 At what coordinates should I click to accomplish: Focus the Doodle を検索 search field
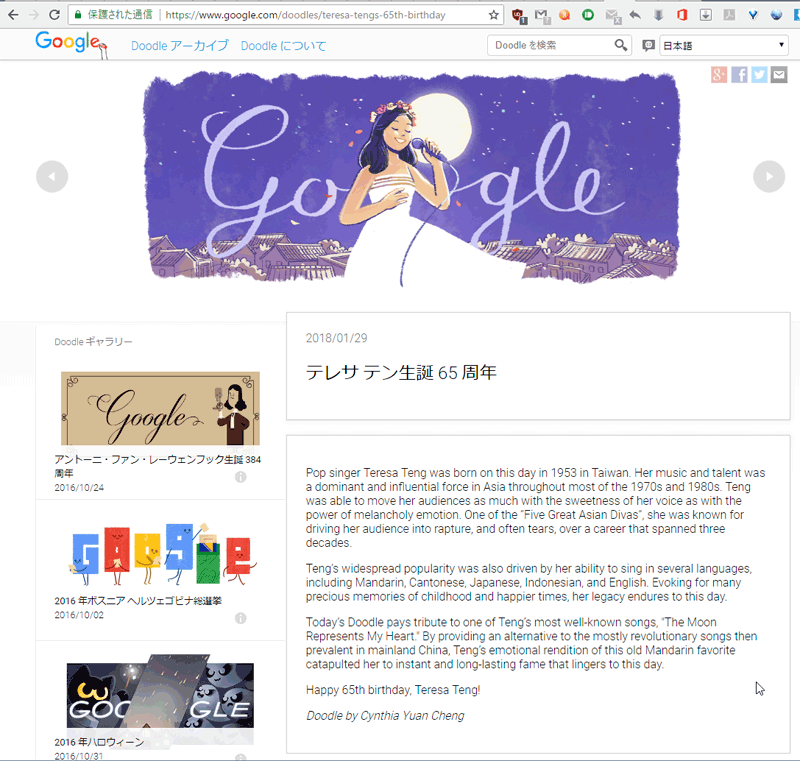click(x=551, y=45)
